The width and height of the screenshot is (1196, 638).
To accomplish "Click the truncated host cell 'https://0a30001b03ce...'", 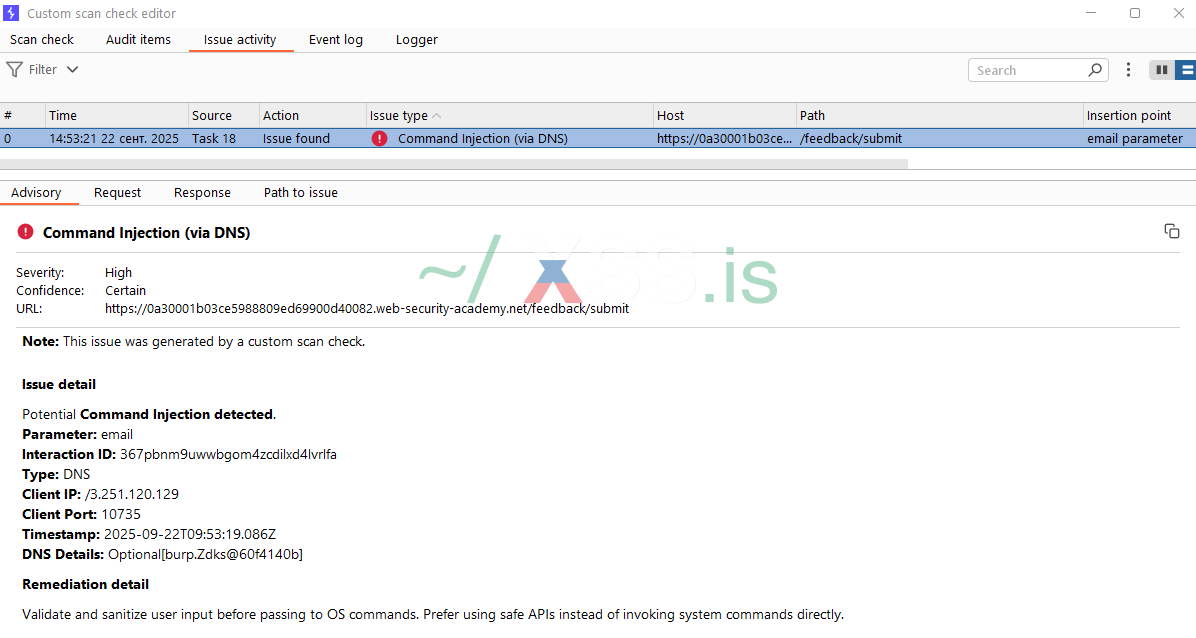I will 724,138.
